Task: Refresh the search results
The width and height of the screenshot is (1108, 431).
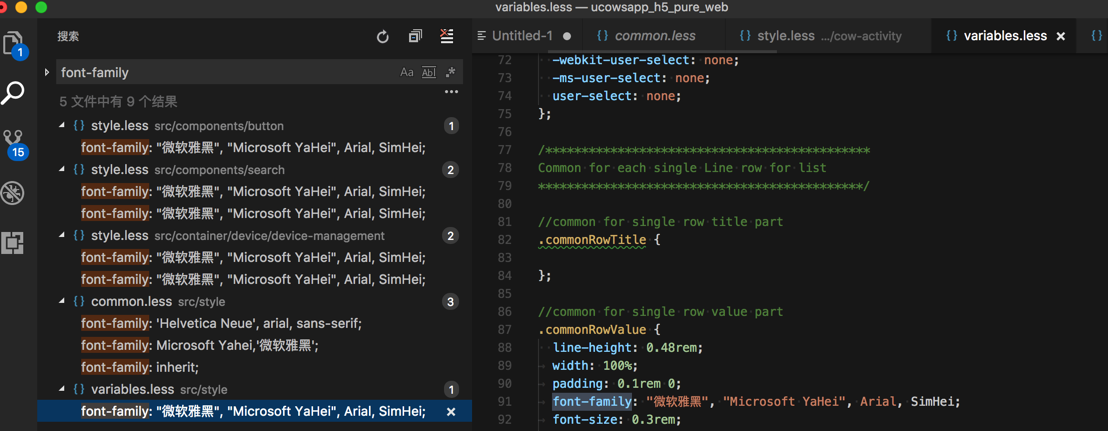Action: 382,37
